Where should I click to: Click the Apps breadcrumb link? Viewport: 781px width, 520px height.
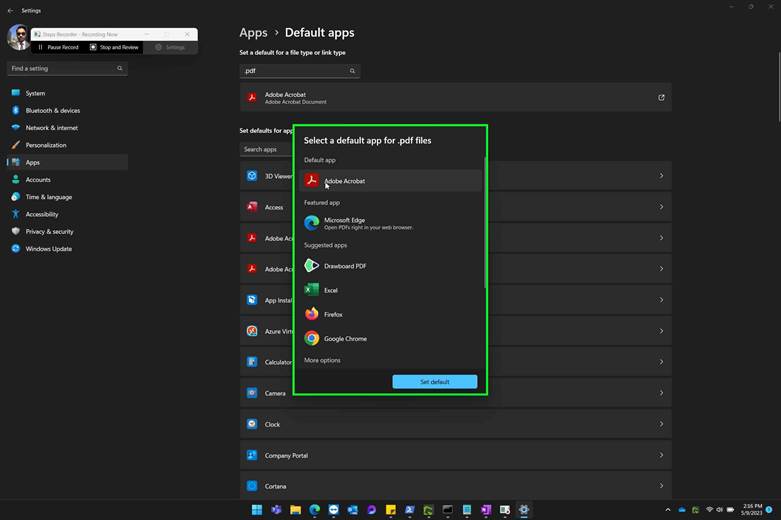[253, 33]
